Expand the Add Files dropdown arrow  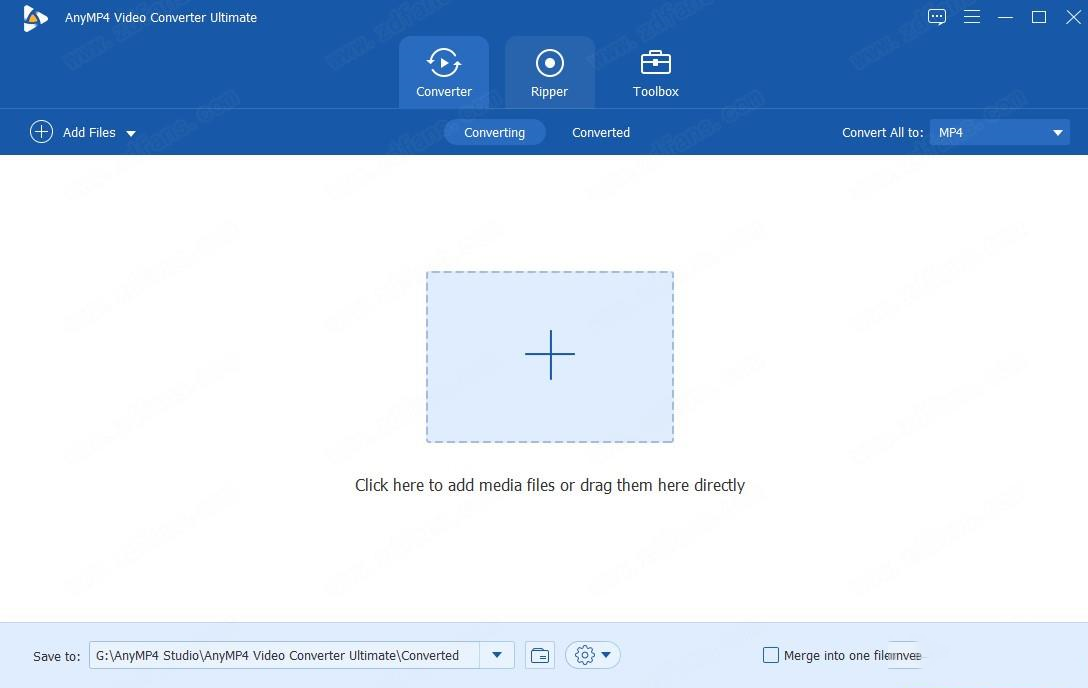pyautogui.click(x=131, y=132)
